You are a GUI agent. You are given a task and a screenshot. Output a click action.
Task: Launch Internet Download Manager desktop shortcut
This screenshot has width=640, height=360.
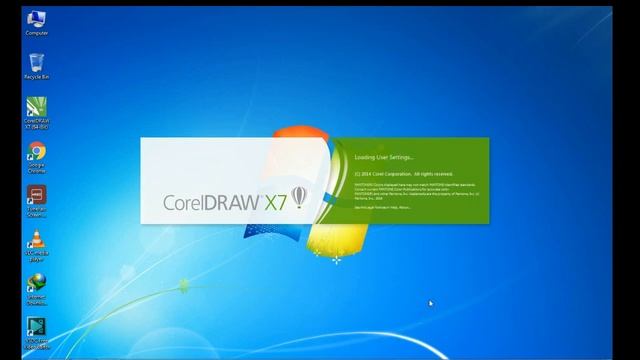click(36, 289)
